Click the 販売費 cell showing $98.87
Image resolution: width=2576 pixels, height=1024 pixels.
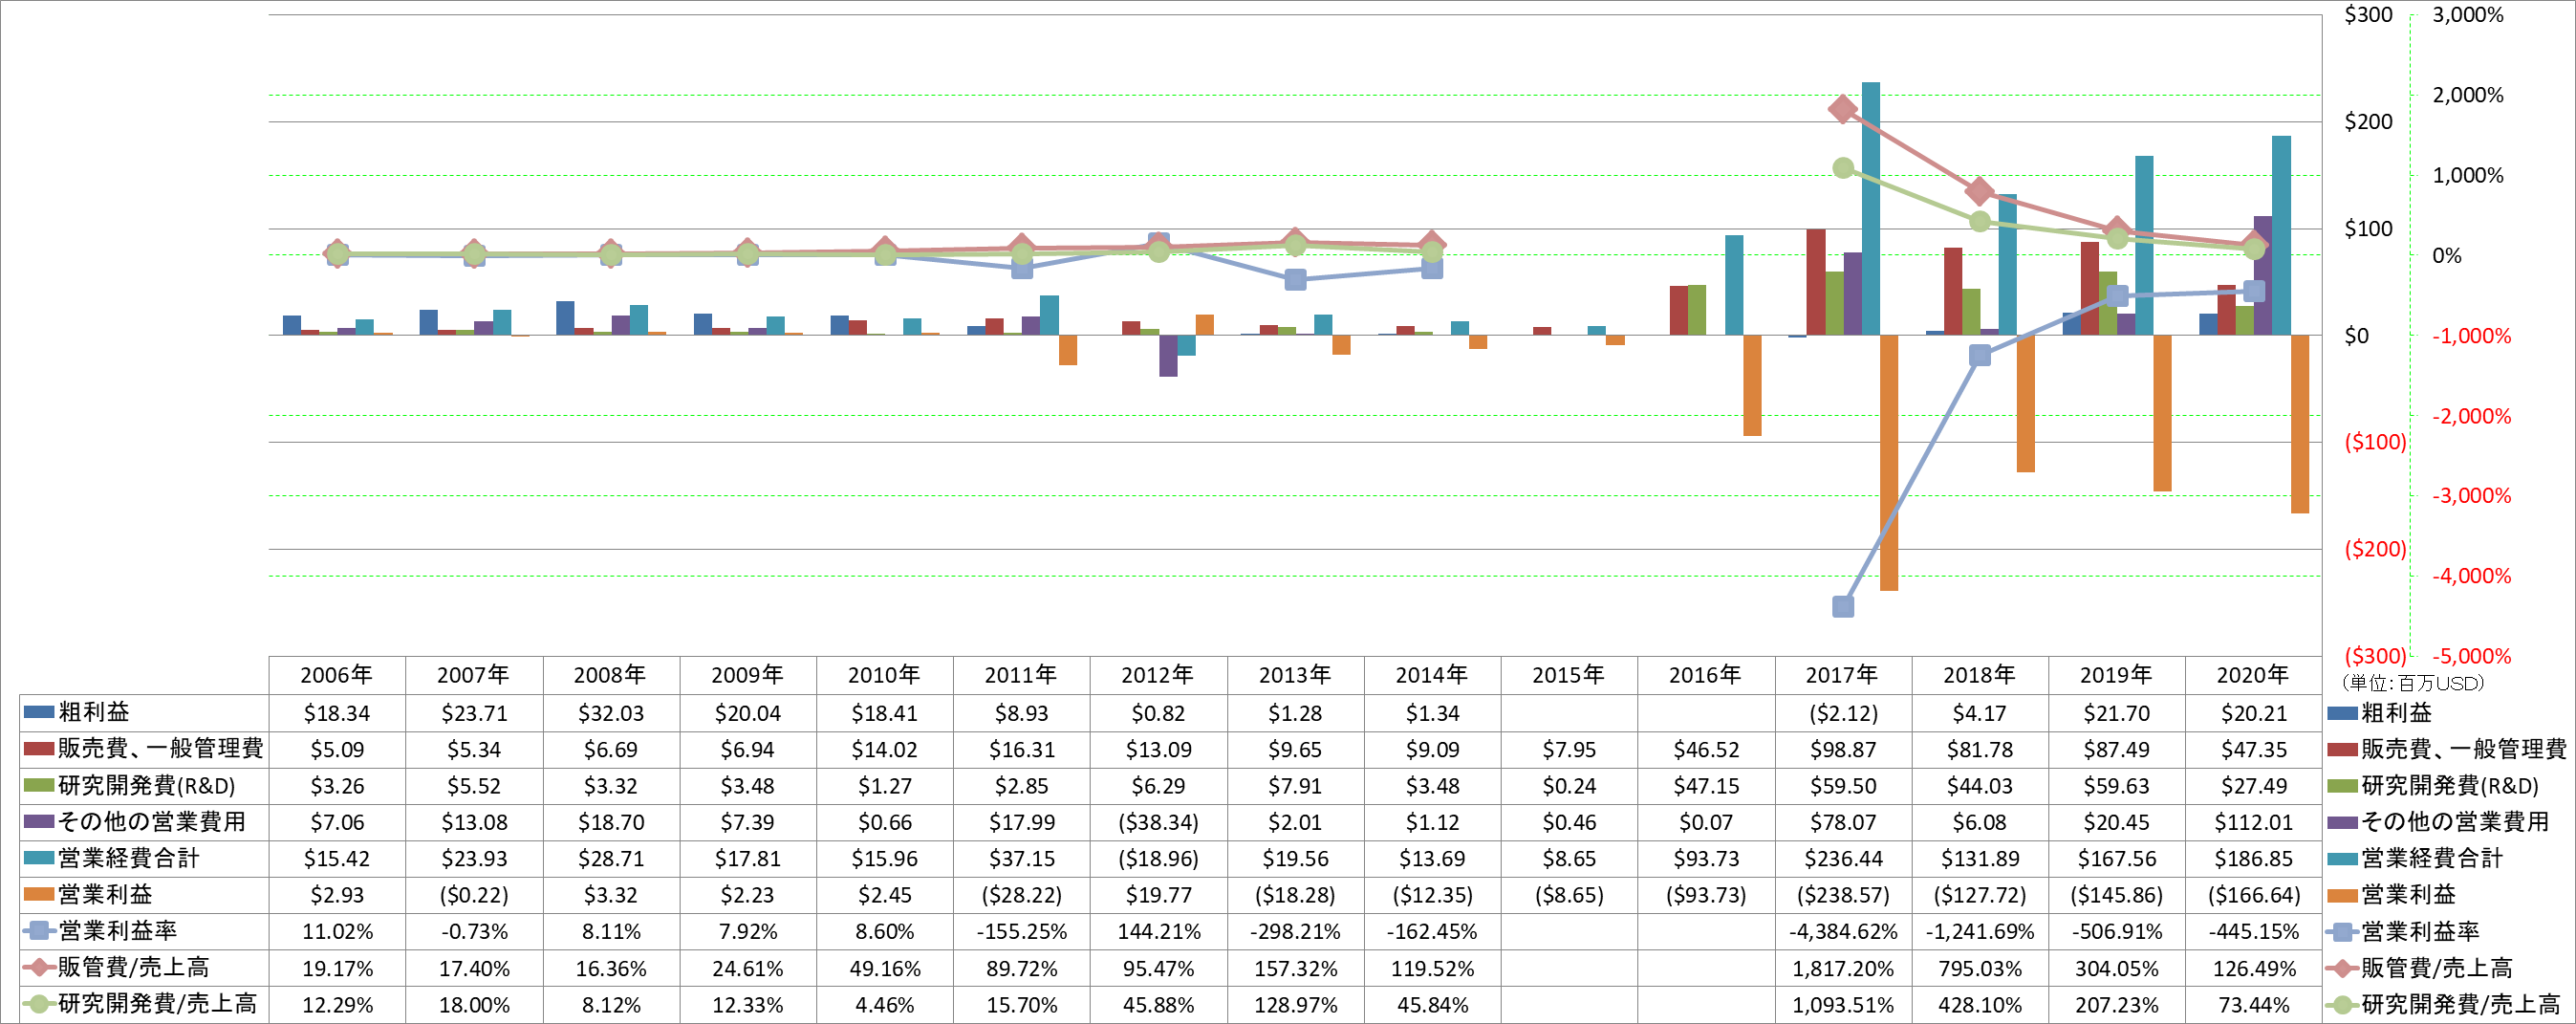coord(1843,749)
